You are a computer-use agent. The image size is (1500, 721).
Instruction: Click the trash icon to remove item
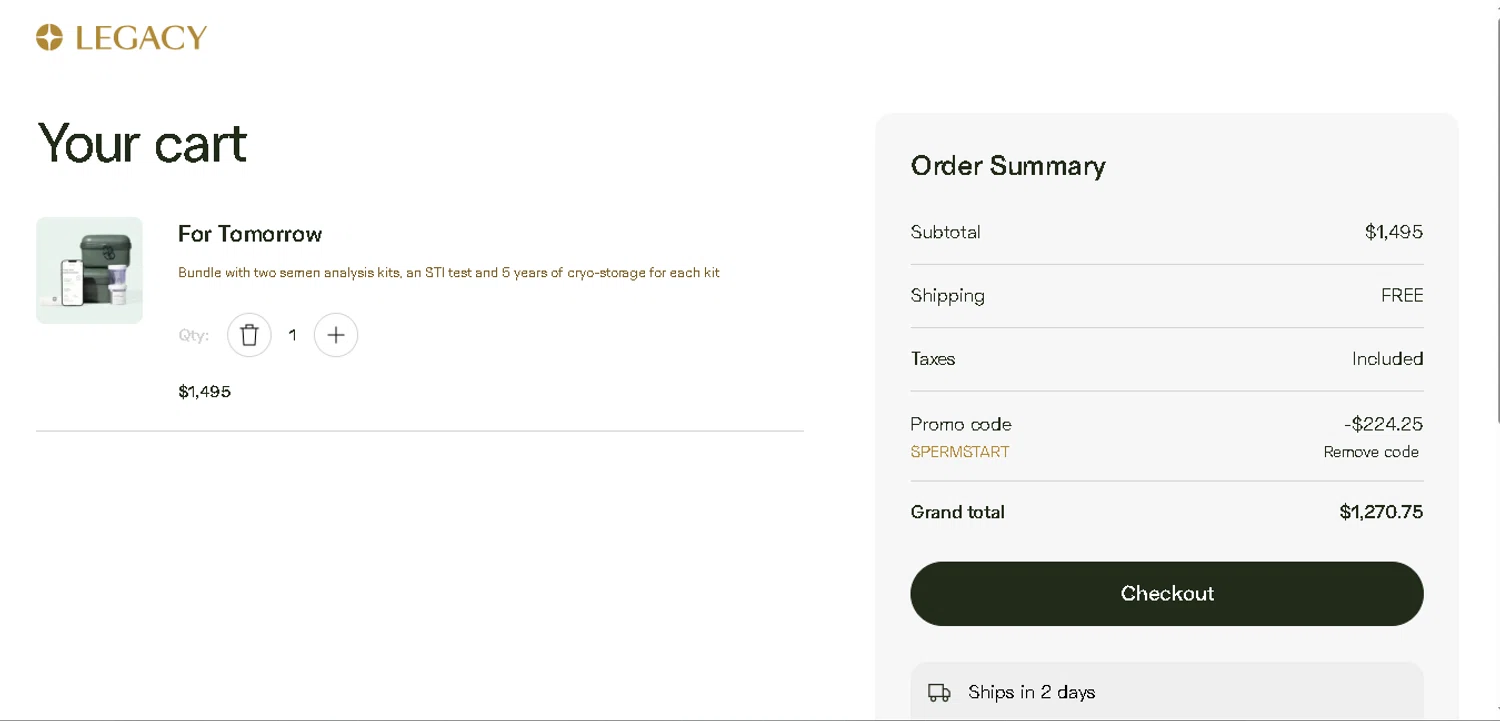(249, 335)
